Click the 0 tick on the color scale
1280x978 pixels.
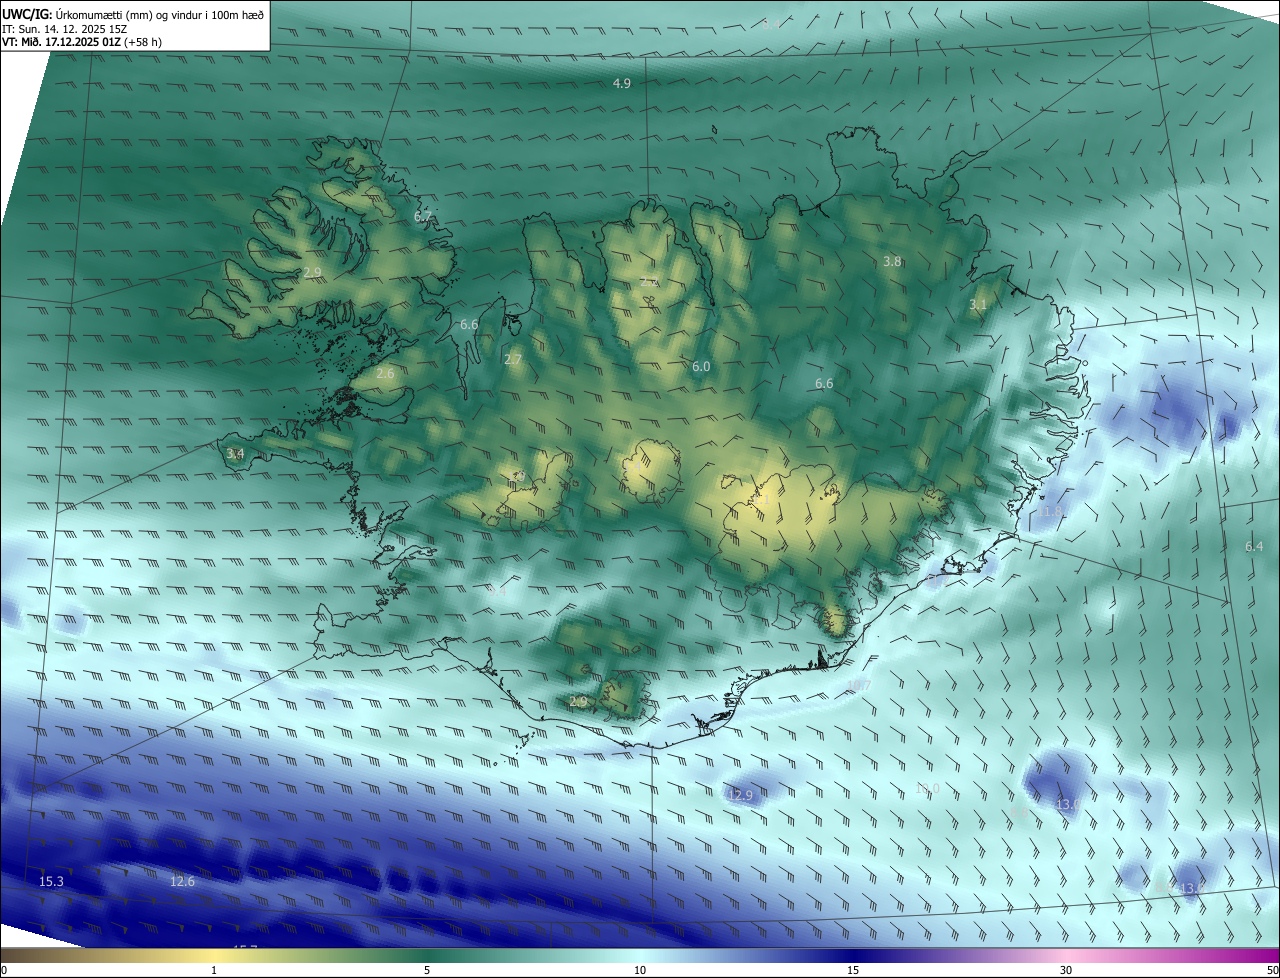(x=4, y=970)
